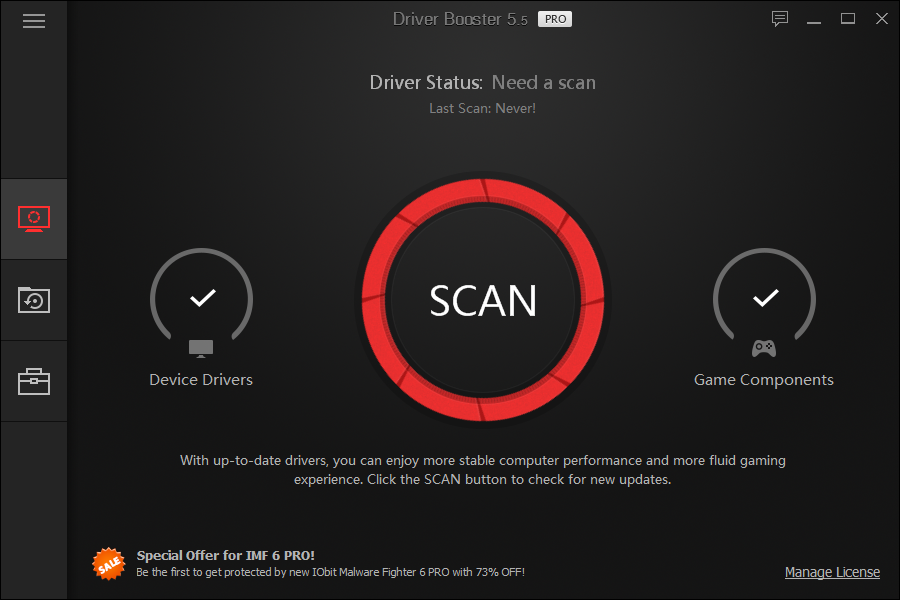Toggle the Game Components checkmark gauge
The width and height of the screenshot is (900, 600).
(765, 297)
